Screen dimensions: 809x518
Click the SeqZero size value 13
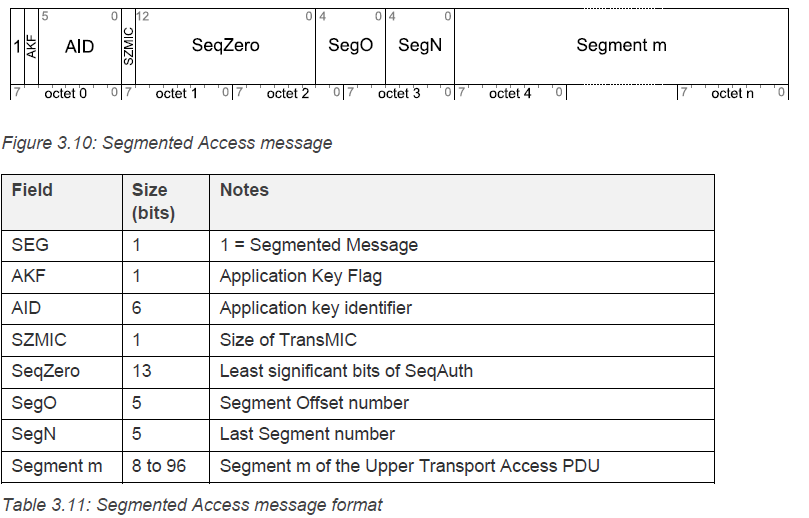141,371
